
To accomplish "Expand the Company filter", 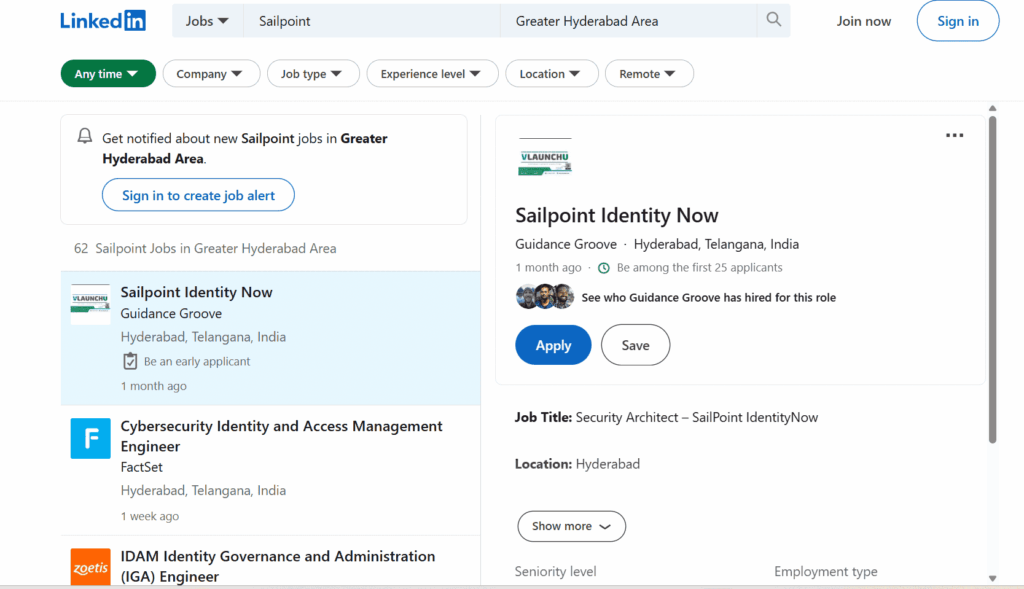I will [x=211, y=73].
